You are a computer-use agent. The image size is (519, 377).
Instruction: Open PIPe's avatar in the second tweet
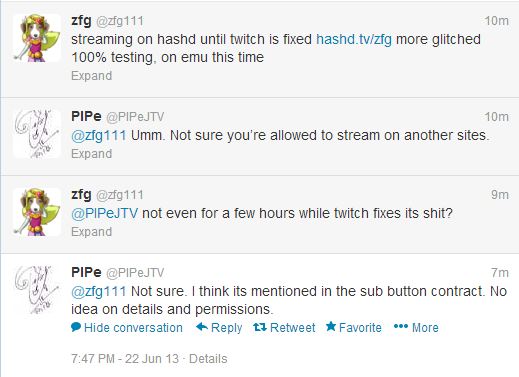(37, 134)
